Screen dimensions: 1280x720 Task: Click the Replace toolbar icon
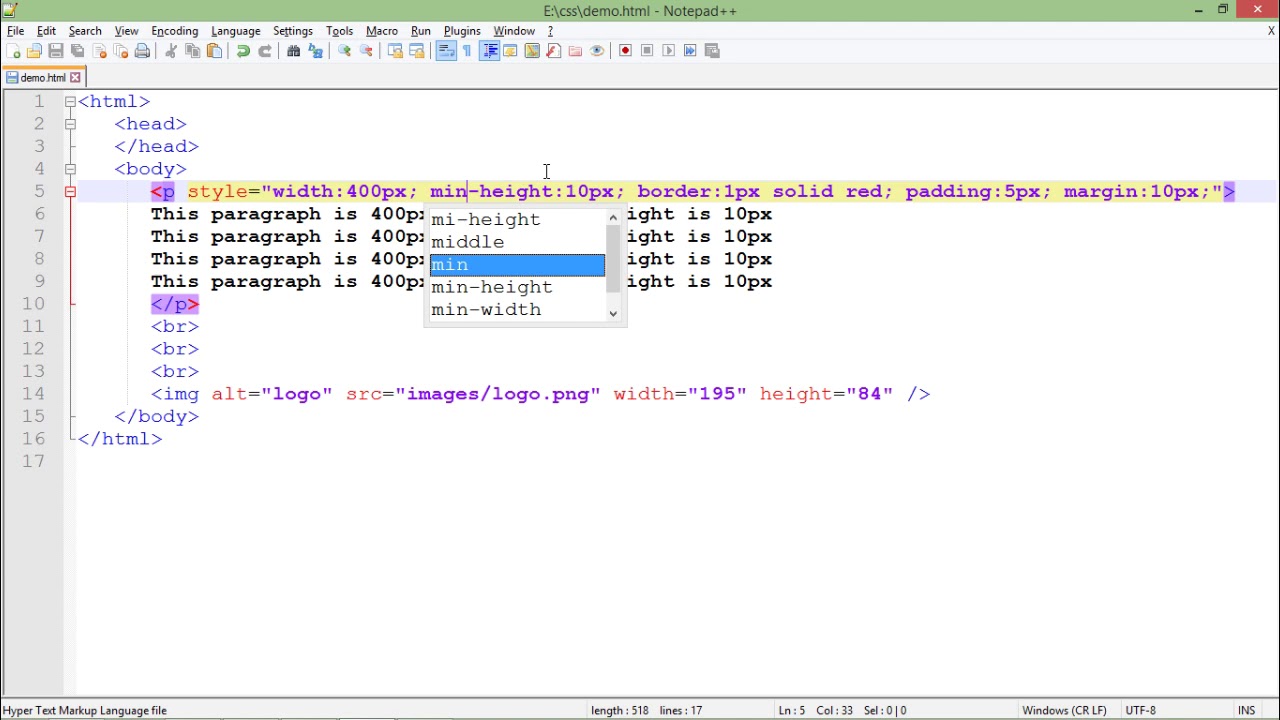(x=315, y=51)
